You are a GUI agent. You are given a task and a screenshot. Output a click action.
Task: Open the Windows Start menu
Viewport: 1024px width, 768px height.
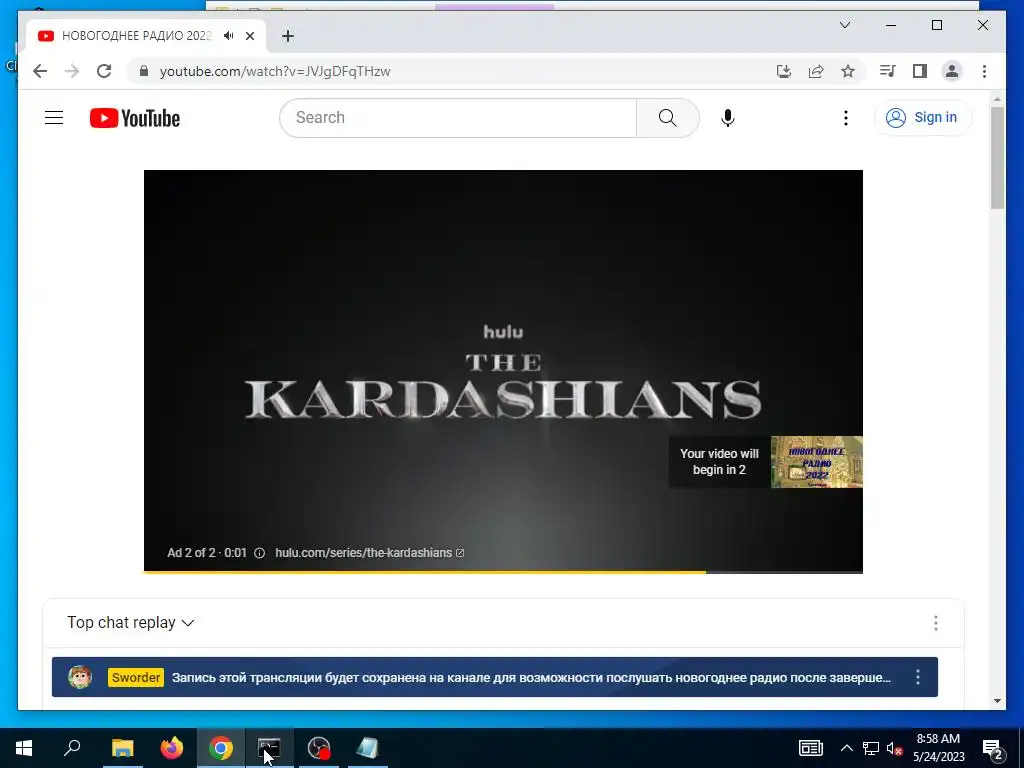[x=24, y=748]
